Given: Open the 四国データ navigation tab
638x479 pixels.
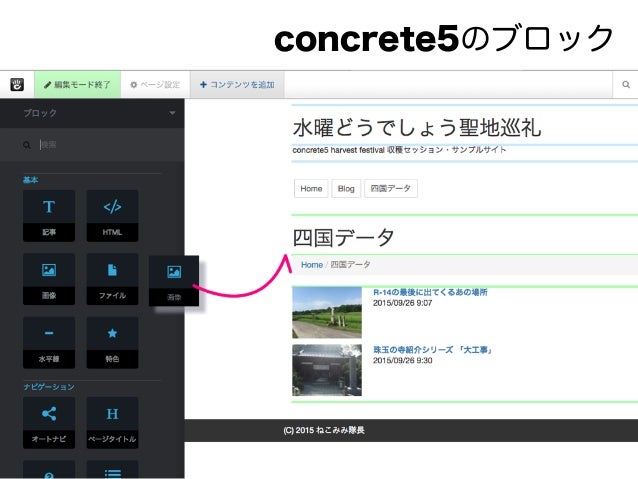Looking at the screenshot, I should pyautogui.click(x=391, y=188).
